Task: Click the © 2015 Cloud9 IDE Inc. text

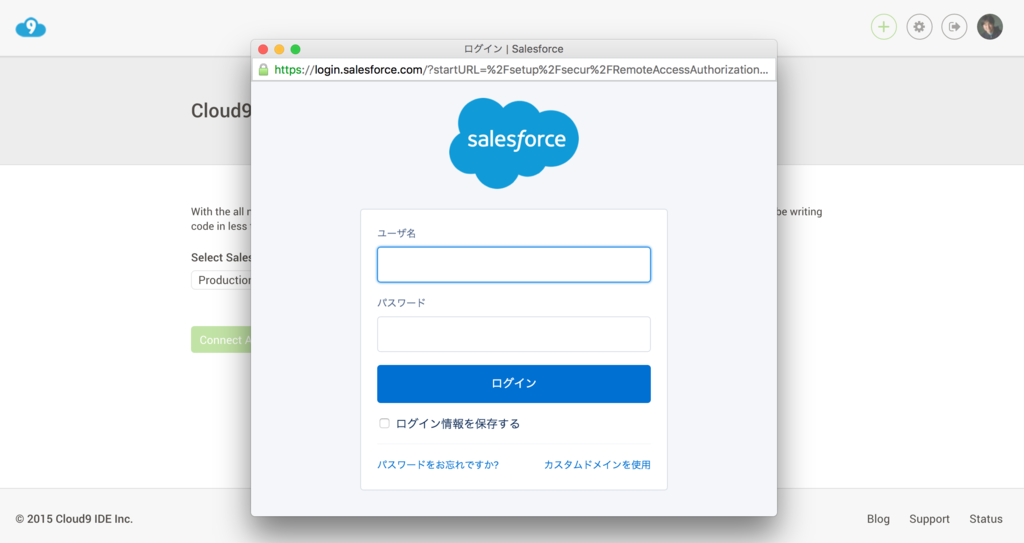Action: click(74, 519)
